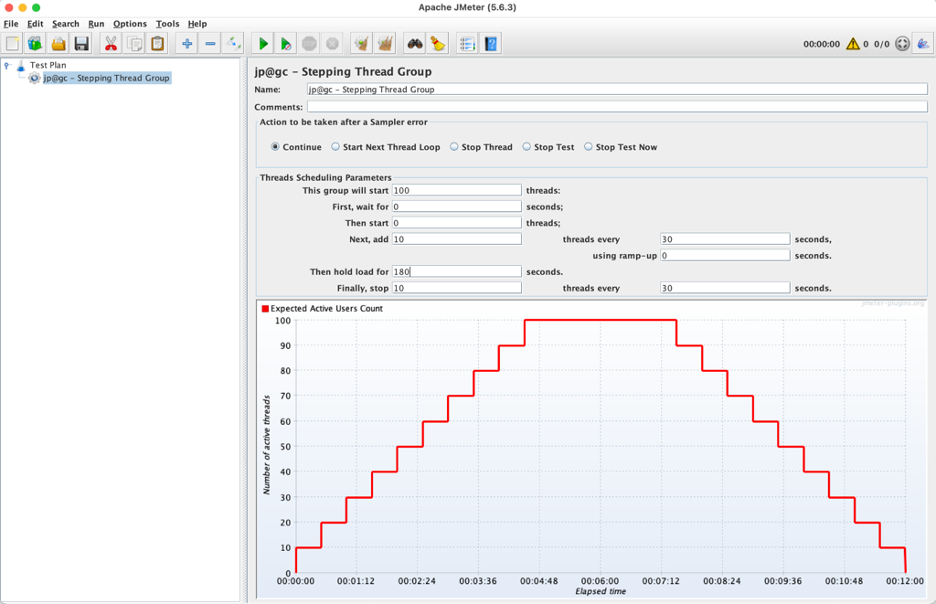Focus the stop 'threads every' seconds field
The height and width of the screenshot is (604, 936).
(x=725, y=288)
